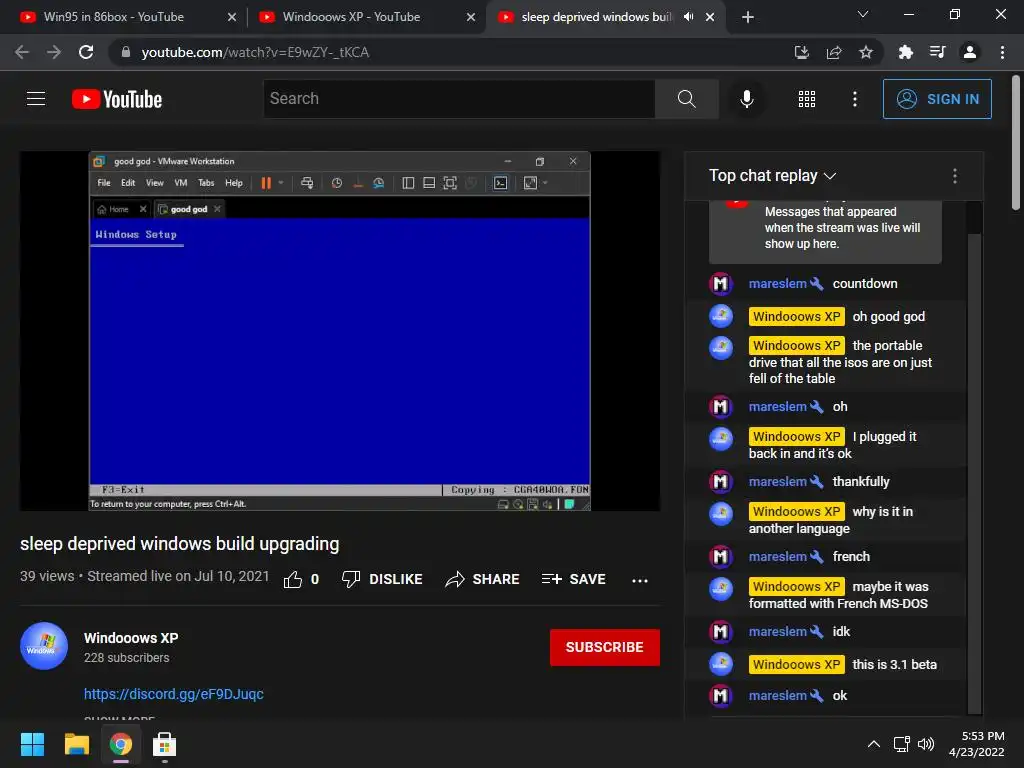The image size is (1024, 768).
Task: Open more actions ellipsis under video
Action: 640,581
